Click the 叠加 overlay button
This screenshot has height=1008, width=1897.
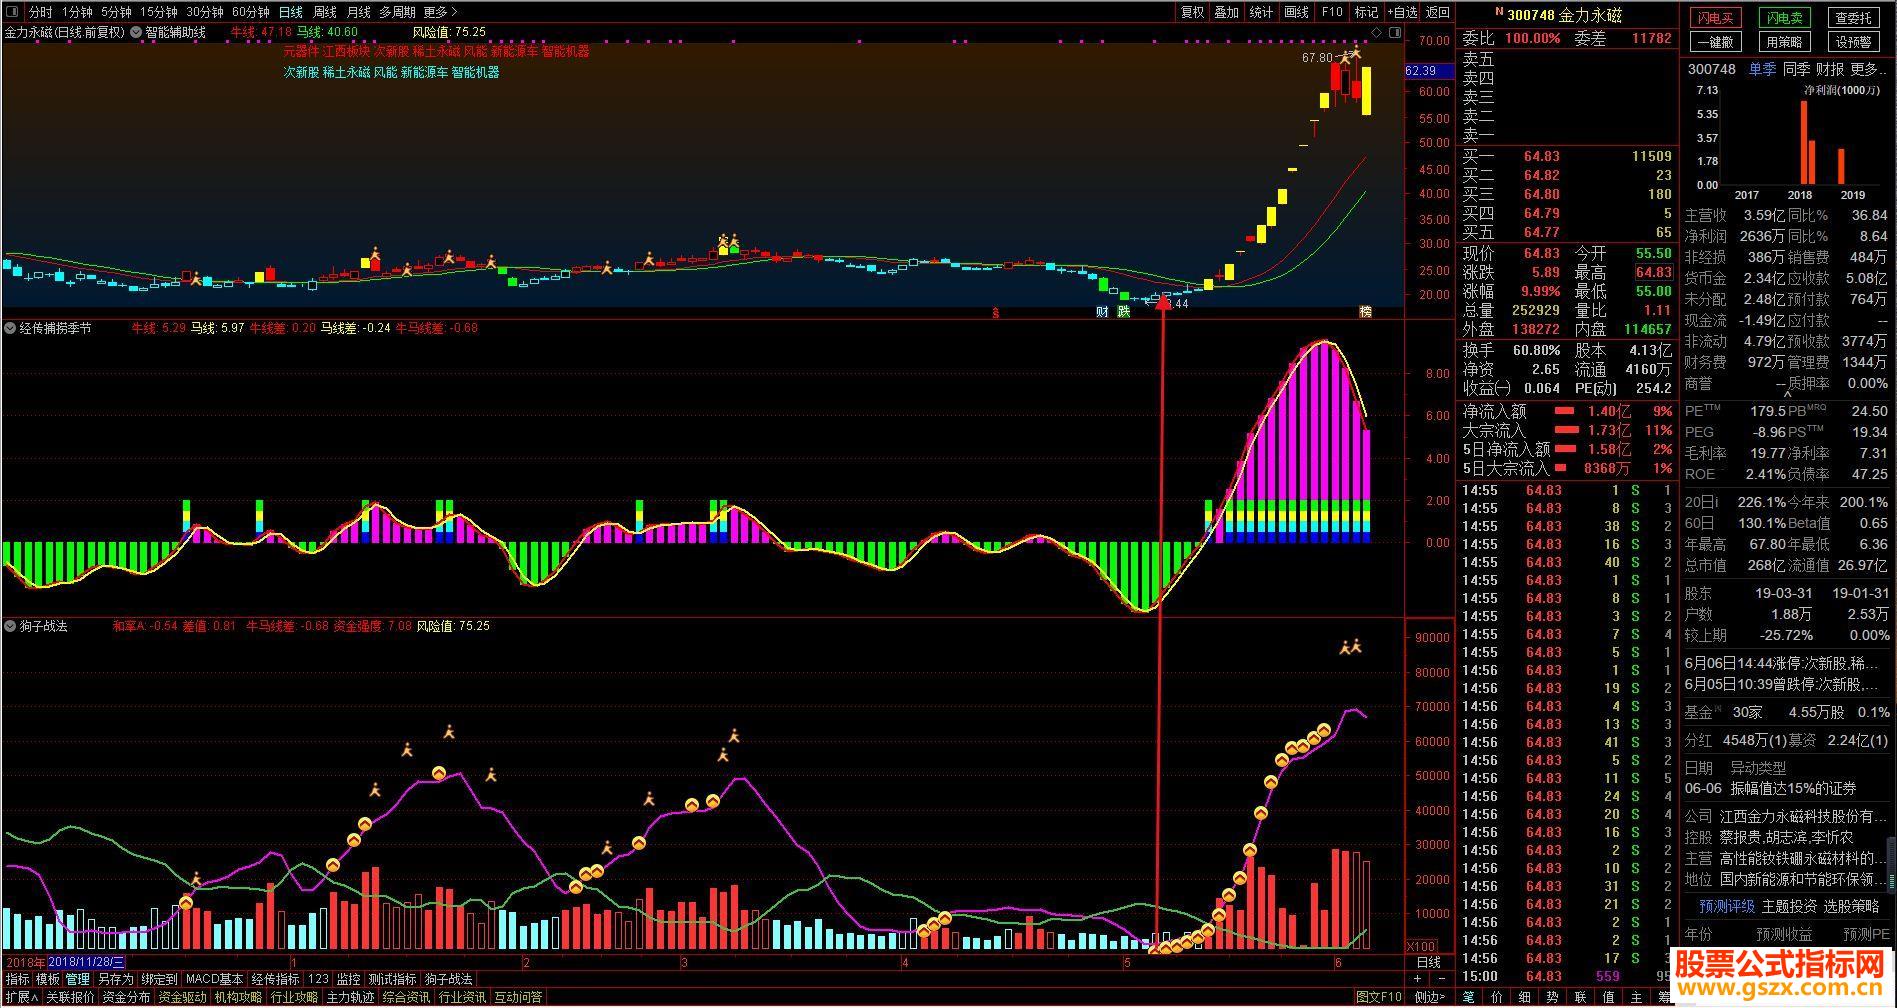[x=1226, y=12]
